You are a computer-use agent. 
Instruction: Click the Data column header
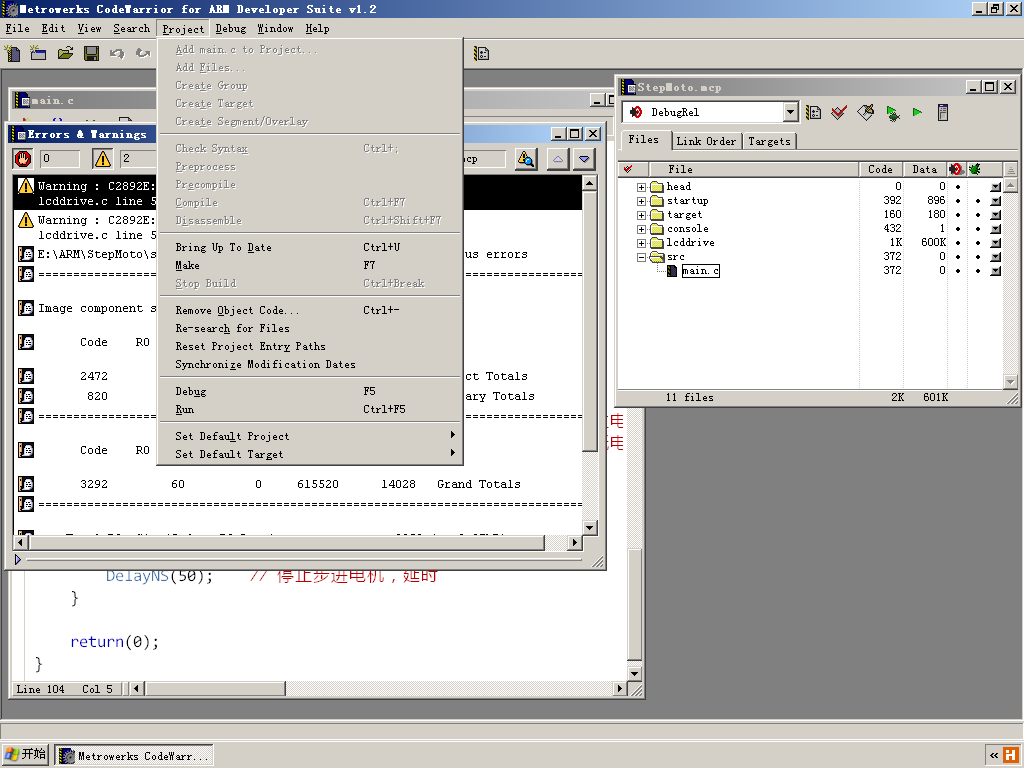(925, 169)
